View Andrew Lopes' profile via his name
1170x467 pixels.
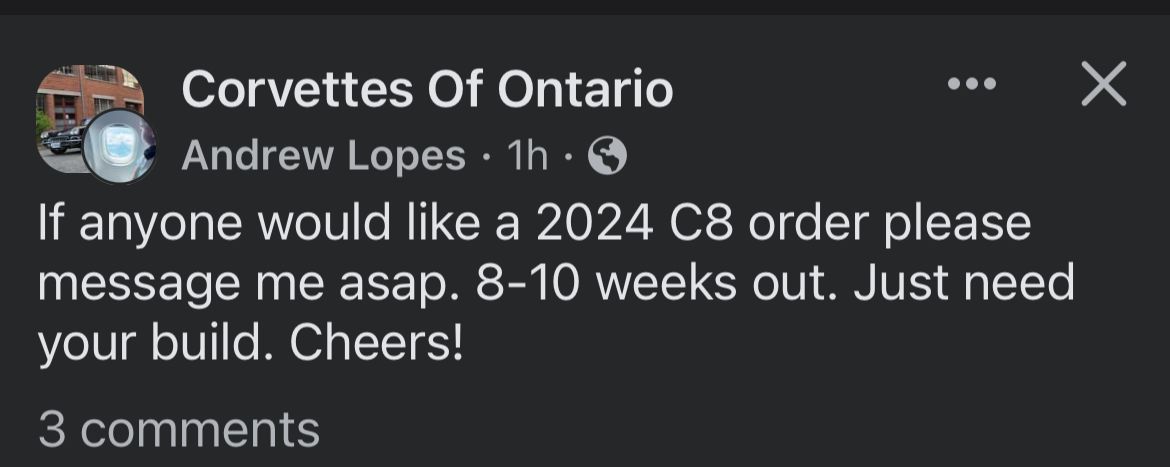(323, 156)
